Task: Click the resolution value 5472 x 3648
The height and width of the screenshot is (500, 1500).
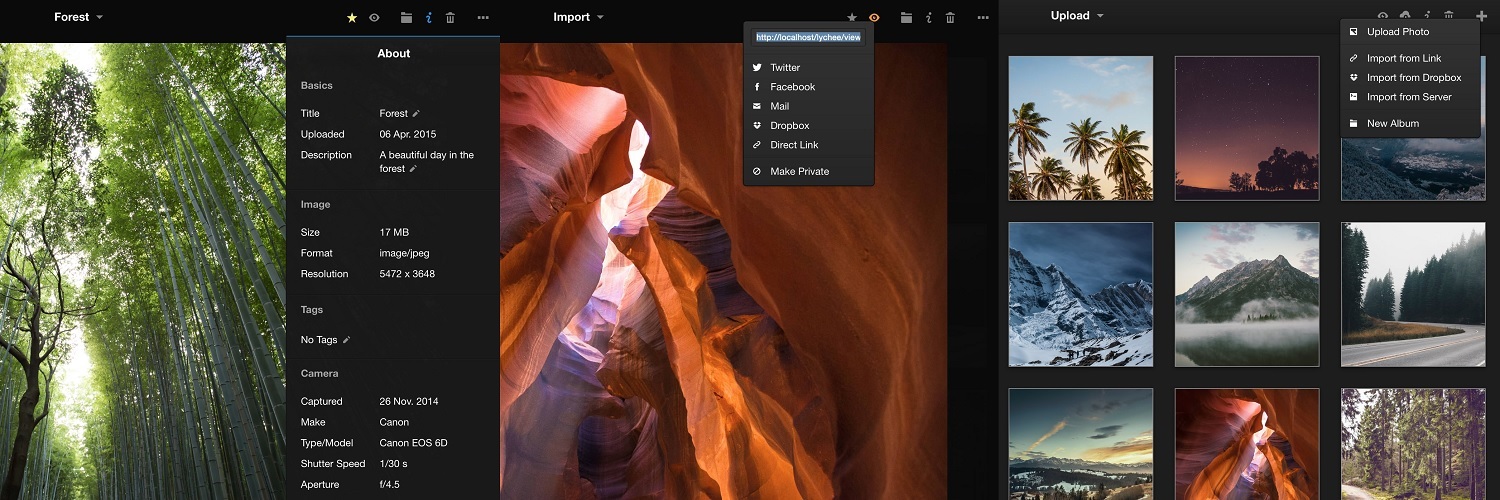Action: (x=407, y=274)
